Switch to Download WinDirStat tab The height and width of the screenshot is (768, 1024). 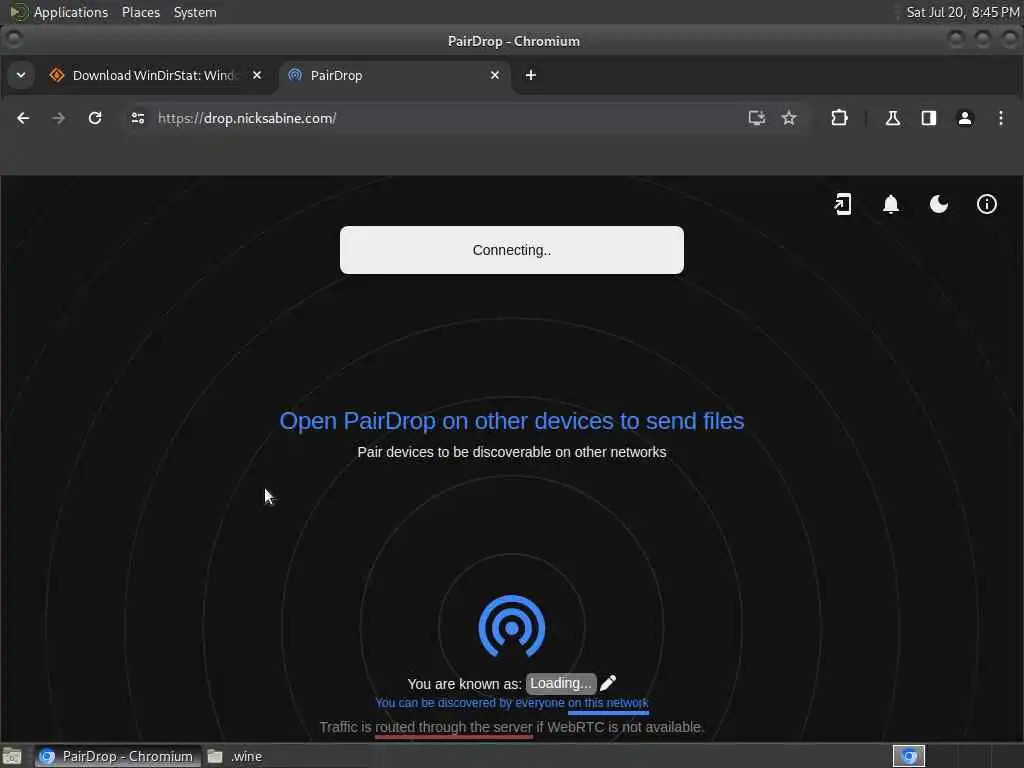pos(153,75)
